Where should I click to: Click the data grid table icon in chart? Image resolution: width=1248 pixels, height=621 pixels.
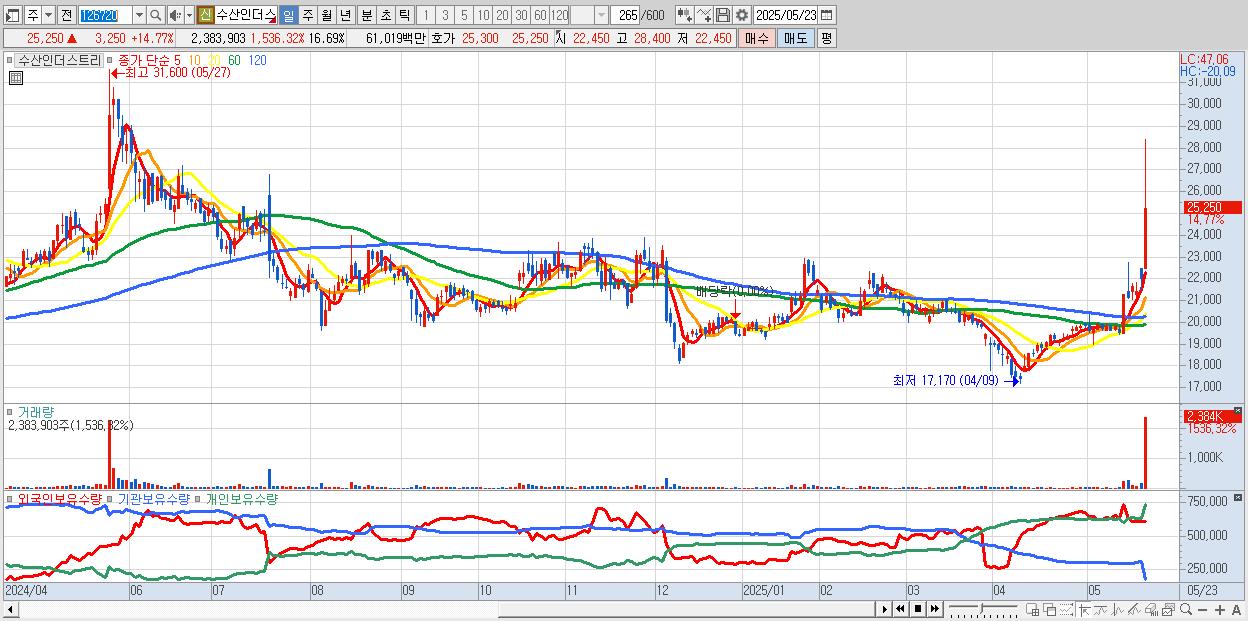tap(16, 78)
